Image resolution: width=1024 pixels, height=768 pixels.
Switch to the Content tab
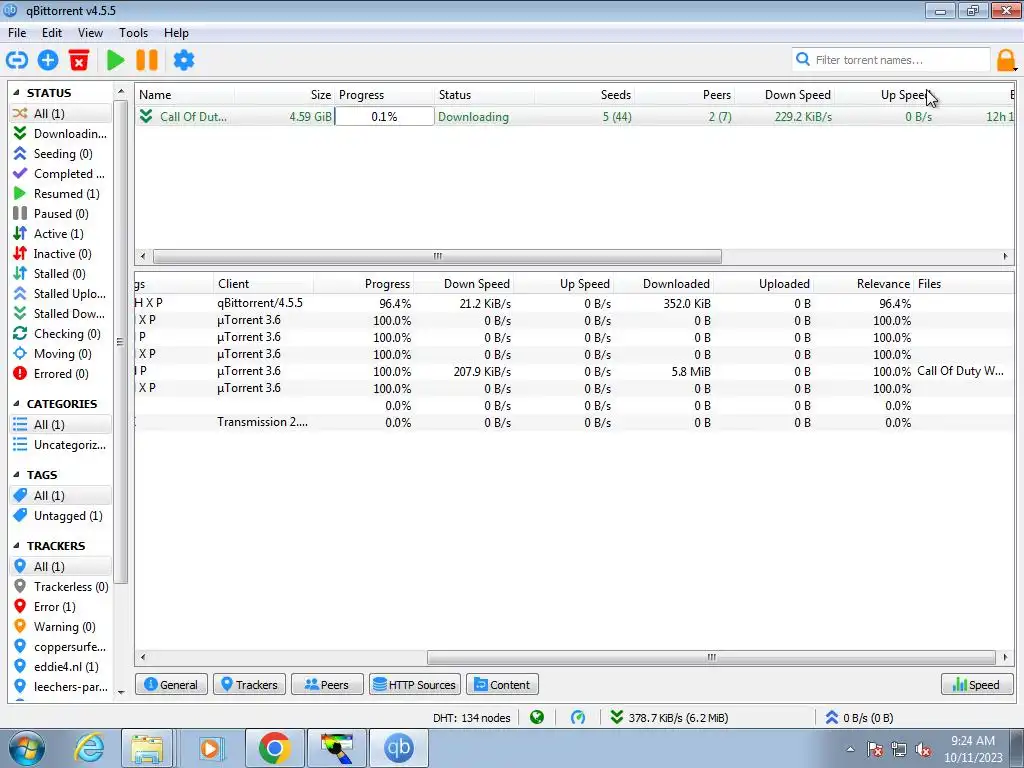[x=502, y=684]
